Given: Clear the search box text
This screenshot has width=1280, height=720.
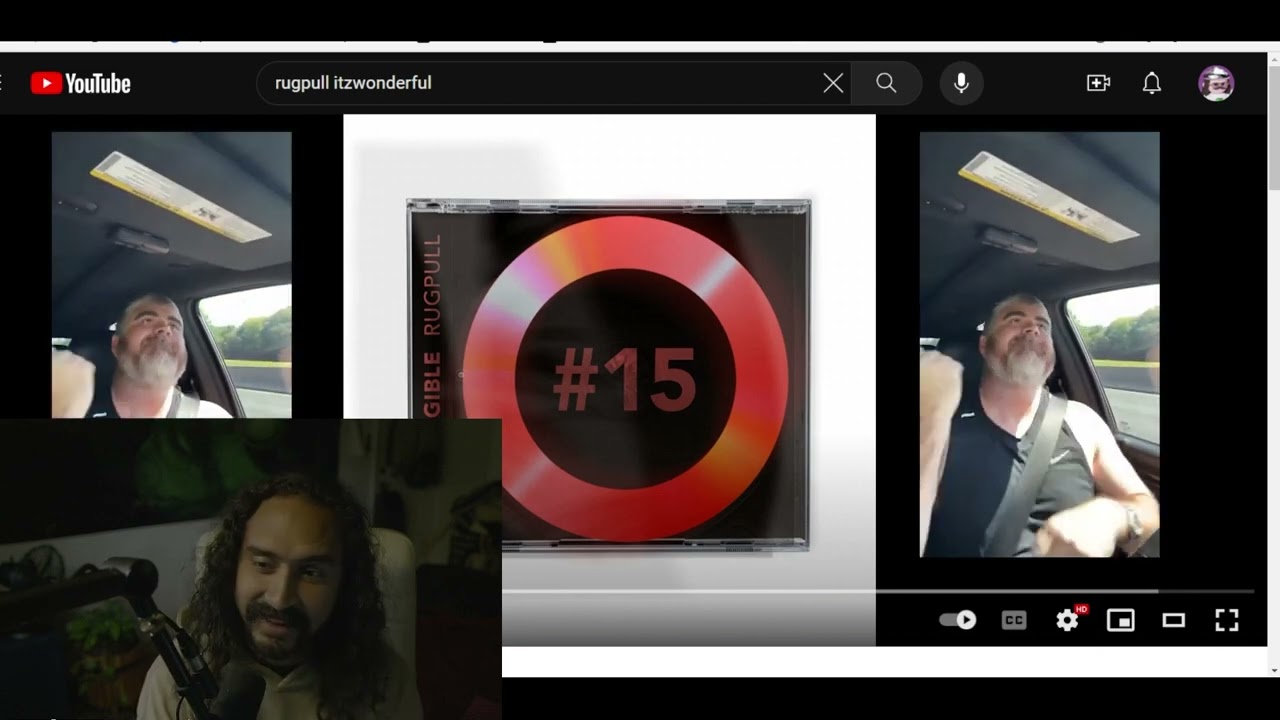Looking at the screenshot, I should click(833, 83).
